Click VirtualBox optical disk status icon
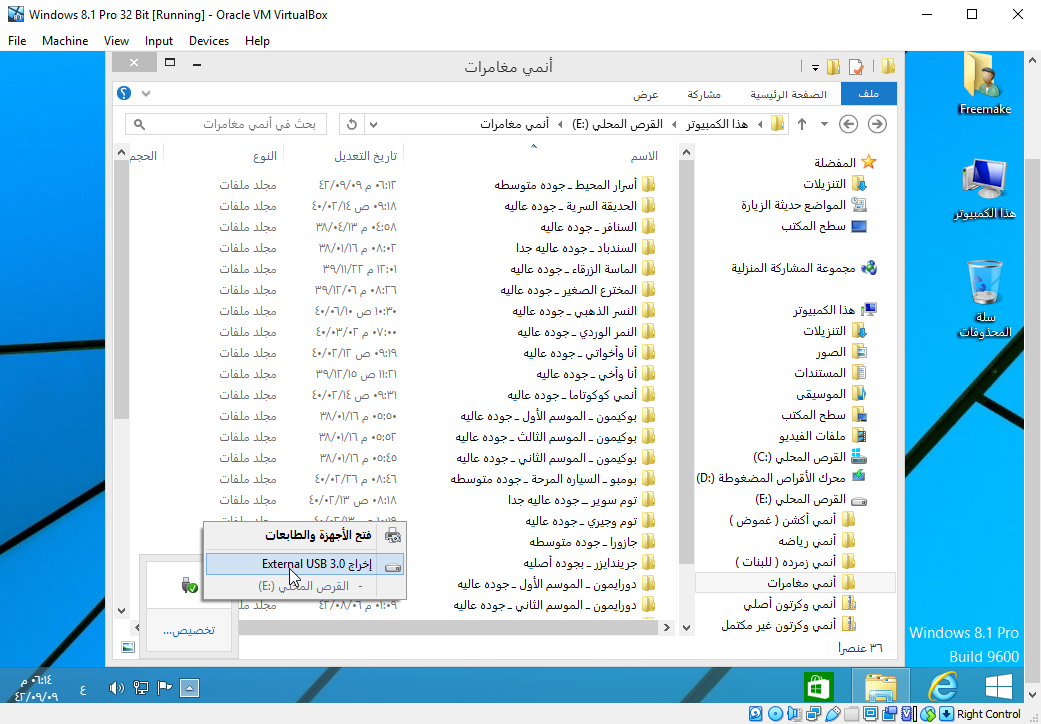 point(775,714)
